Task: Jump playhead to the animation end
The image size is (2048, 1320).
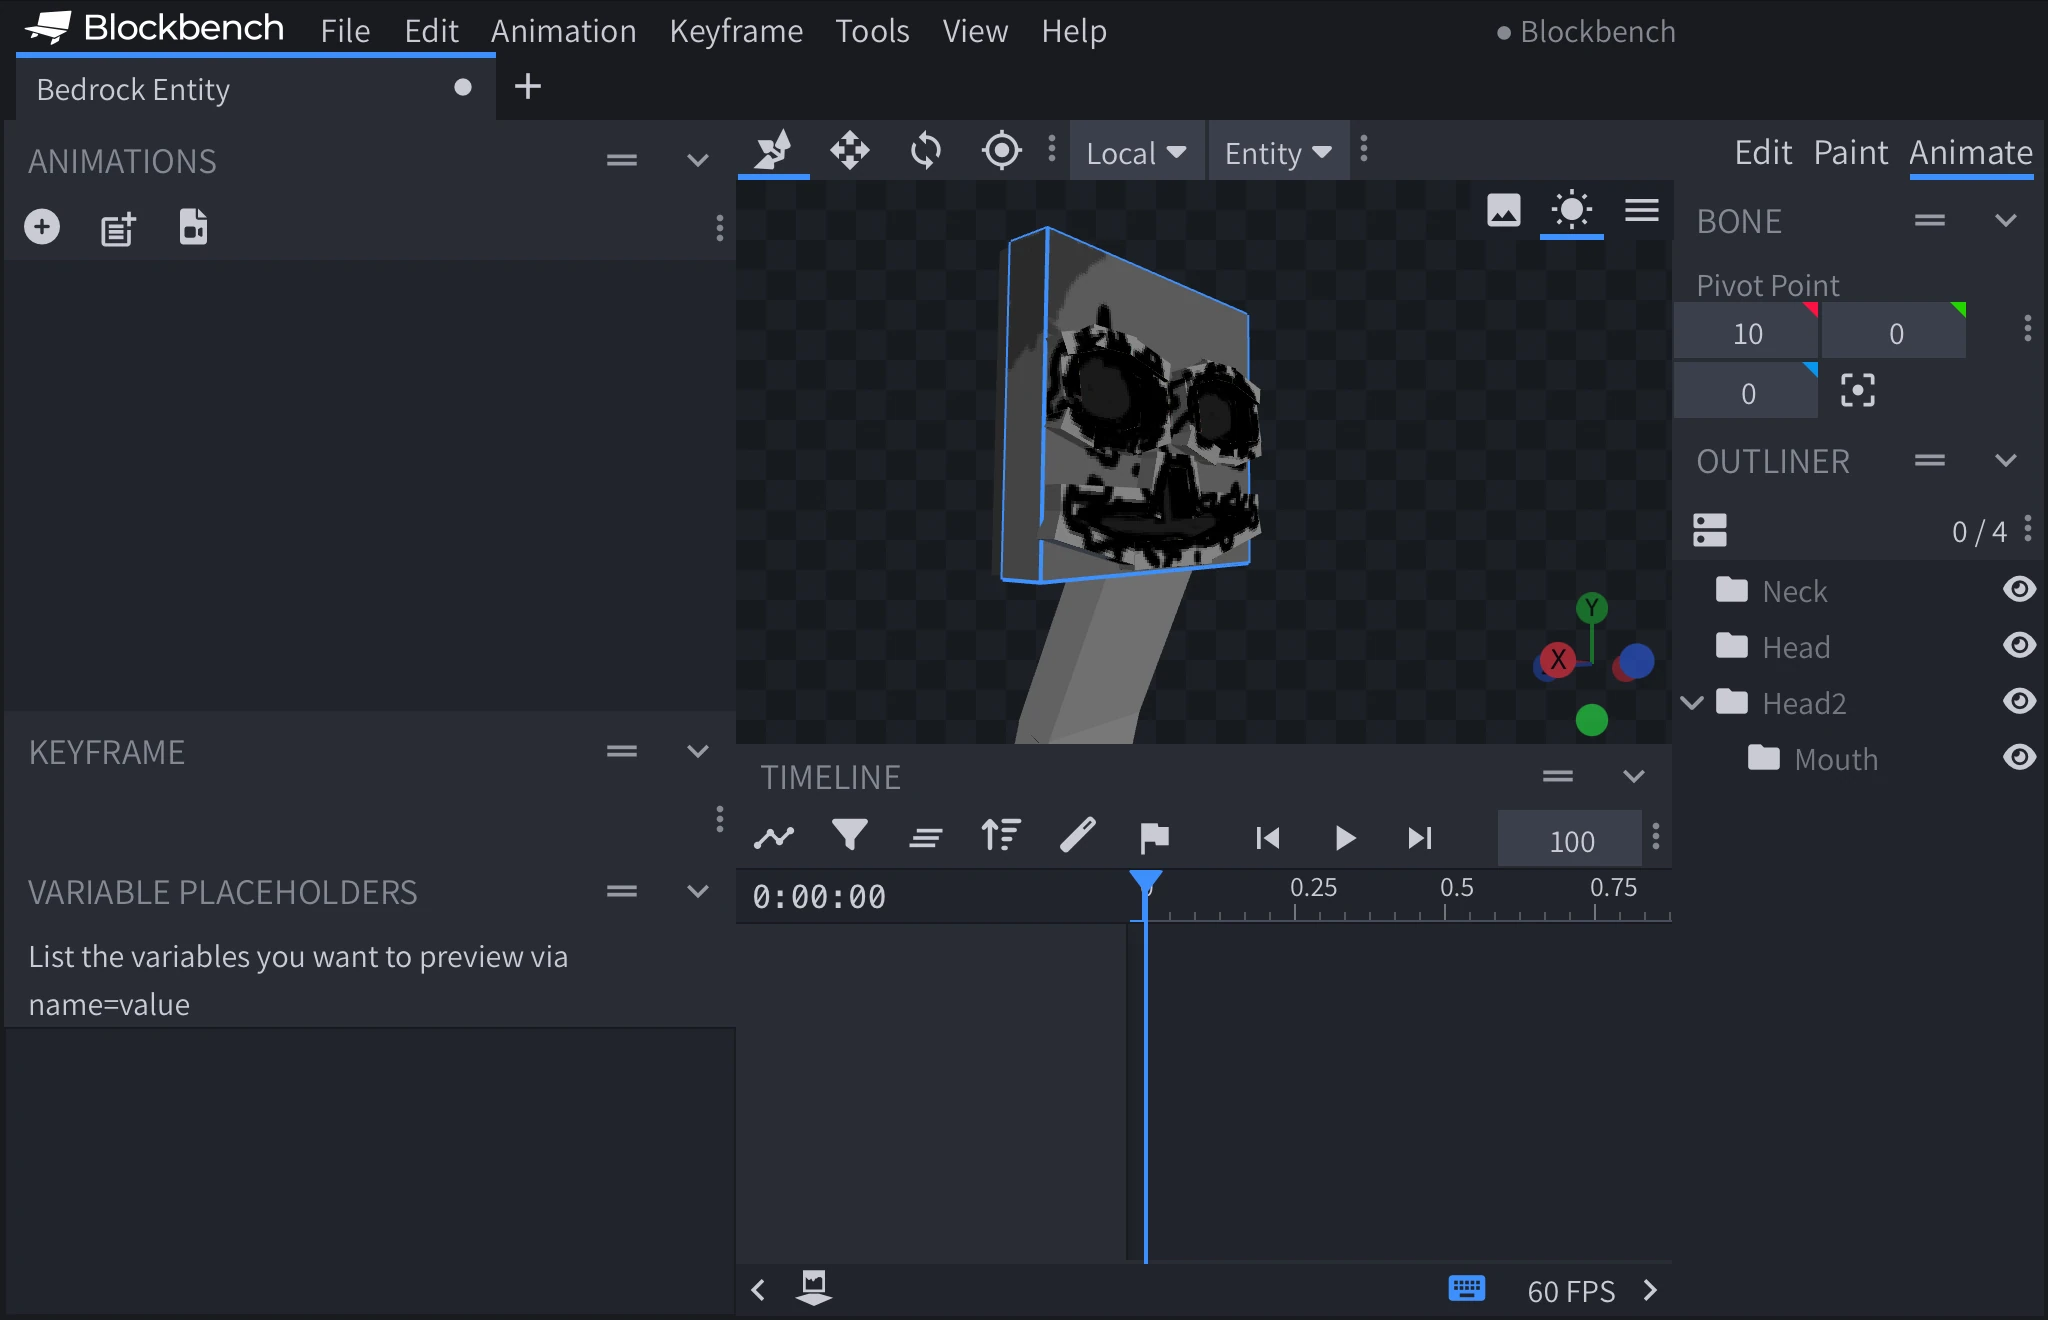Action: [1420, 838]
